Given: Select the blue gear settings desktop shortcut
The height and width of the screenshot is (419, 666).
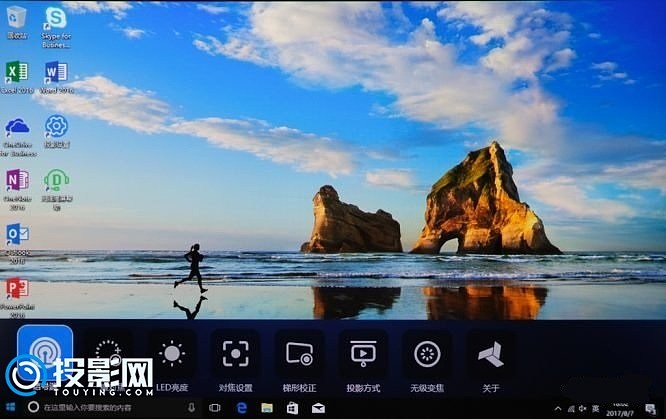Looking at the screenshot, I should coord(56,131).
